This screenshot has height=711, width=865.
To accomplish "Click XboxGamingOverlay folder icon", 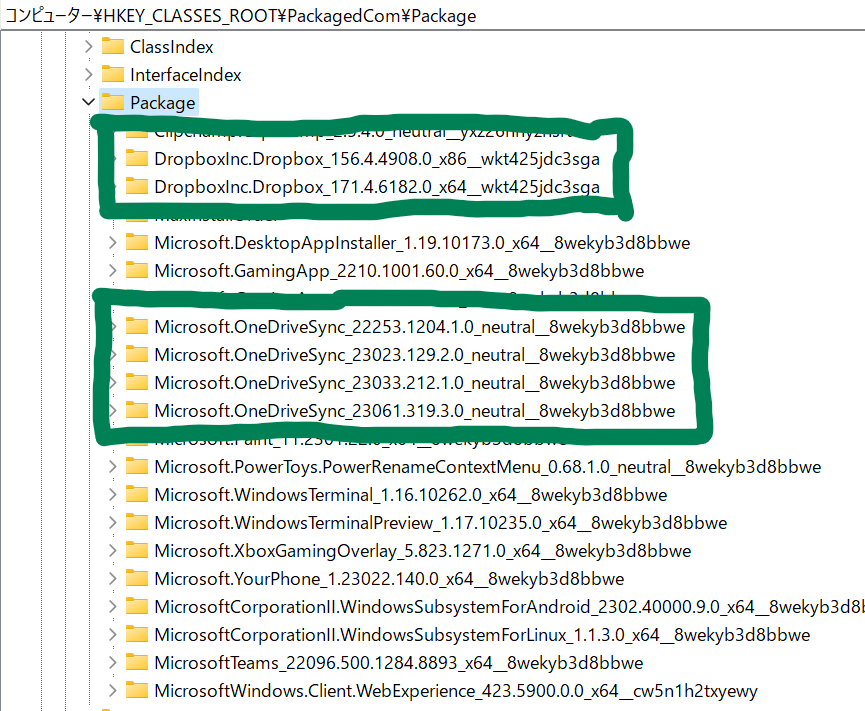I will [x=137, y=550].
